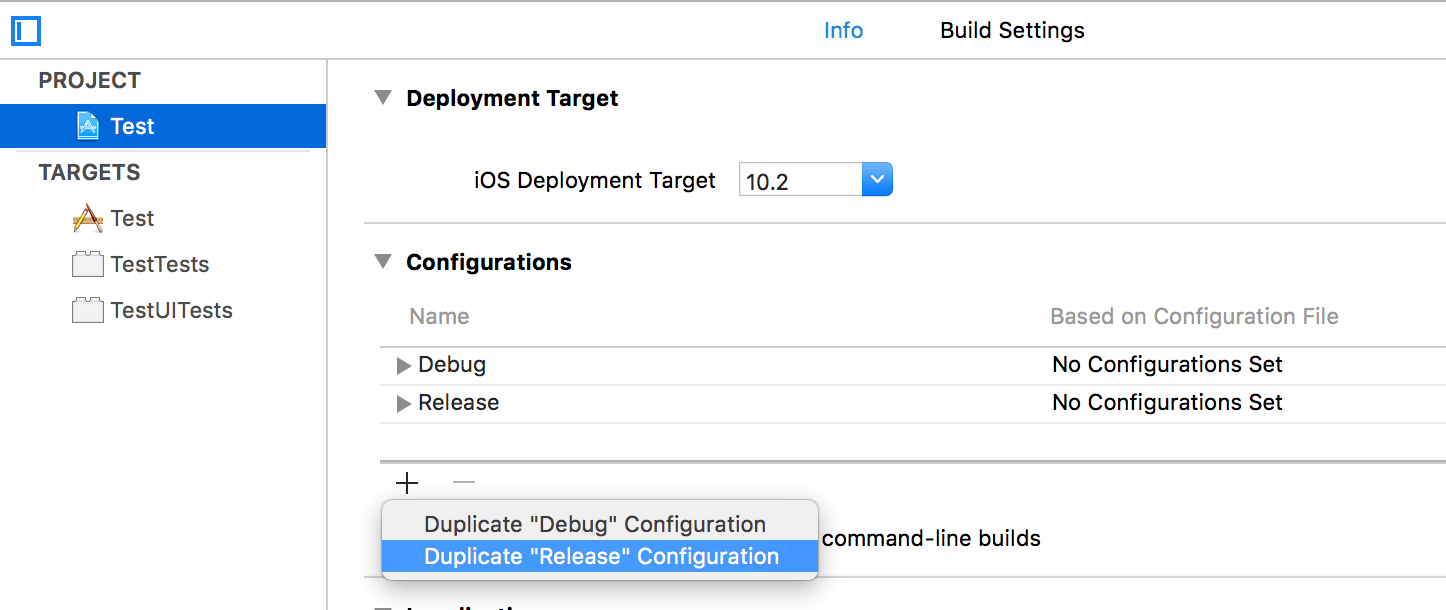This screenshot has height=610, width=1446.
Task: Expand the Debug configuration row
Action: [403, 364]
